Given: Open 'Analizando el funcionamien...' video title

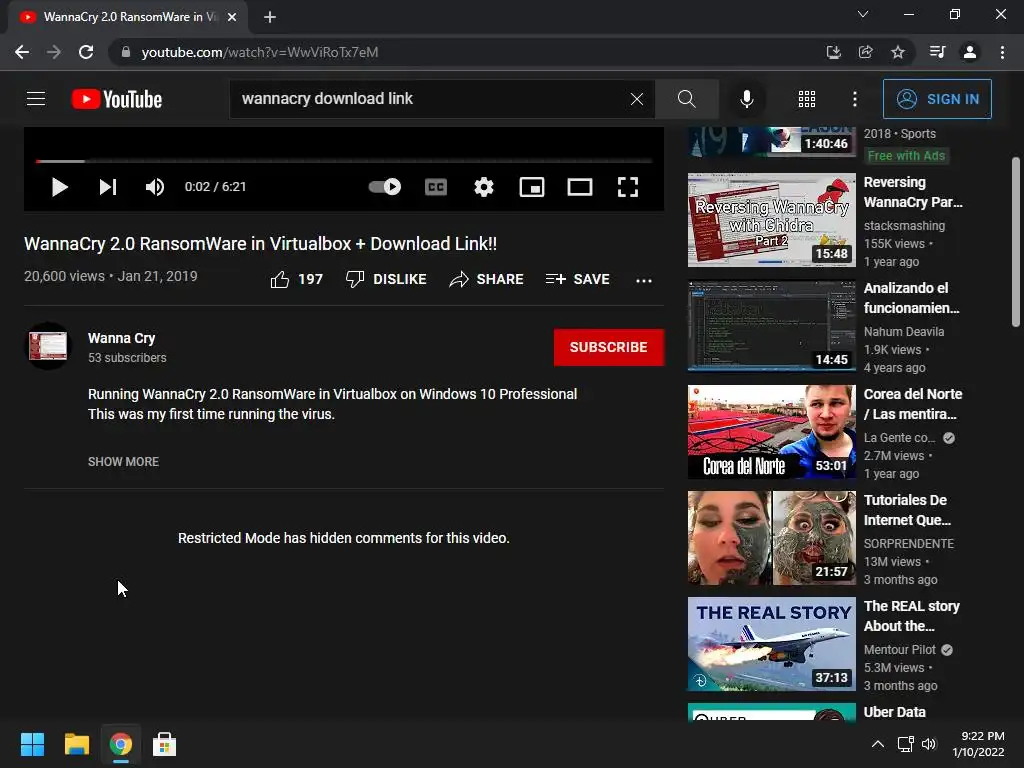Looking at the screenshot, I should click(912, 298).
